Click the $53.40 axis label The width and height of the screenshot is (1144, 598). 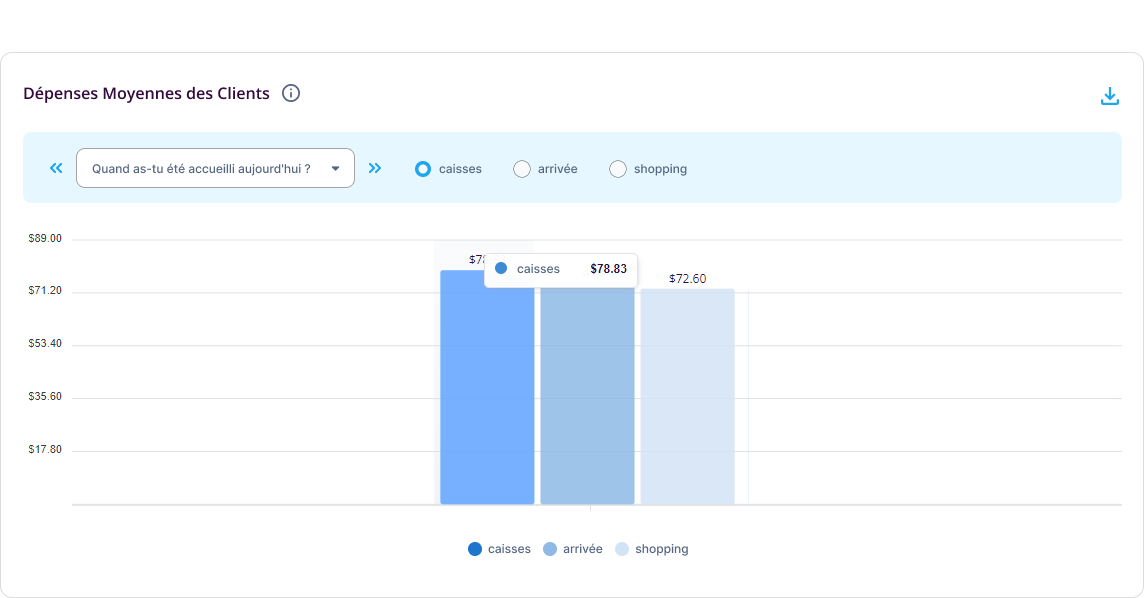click(45, 343)
